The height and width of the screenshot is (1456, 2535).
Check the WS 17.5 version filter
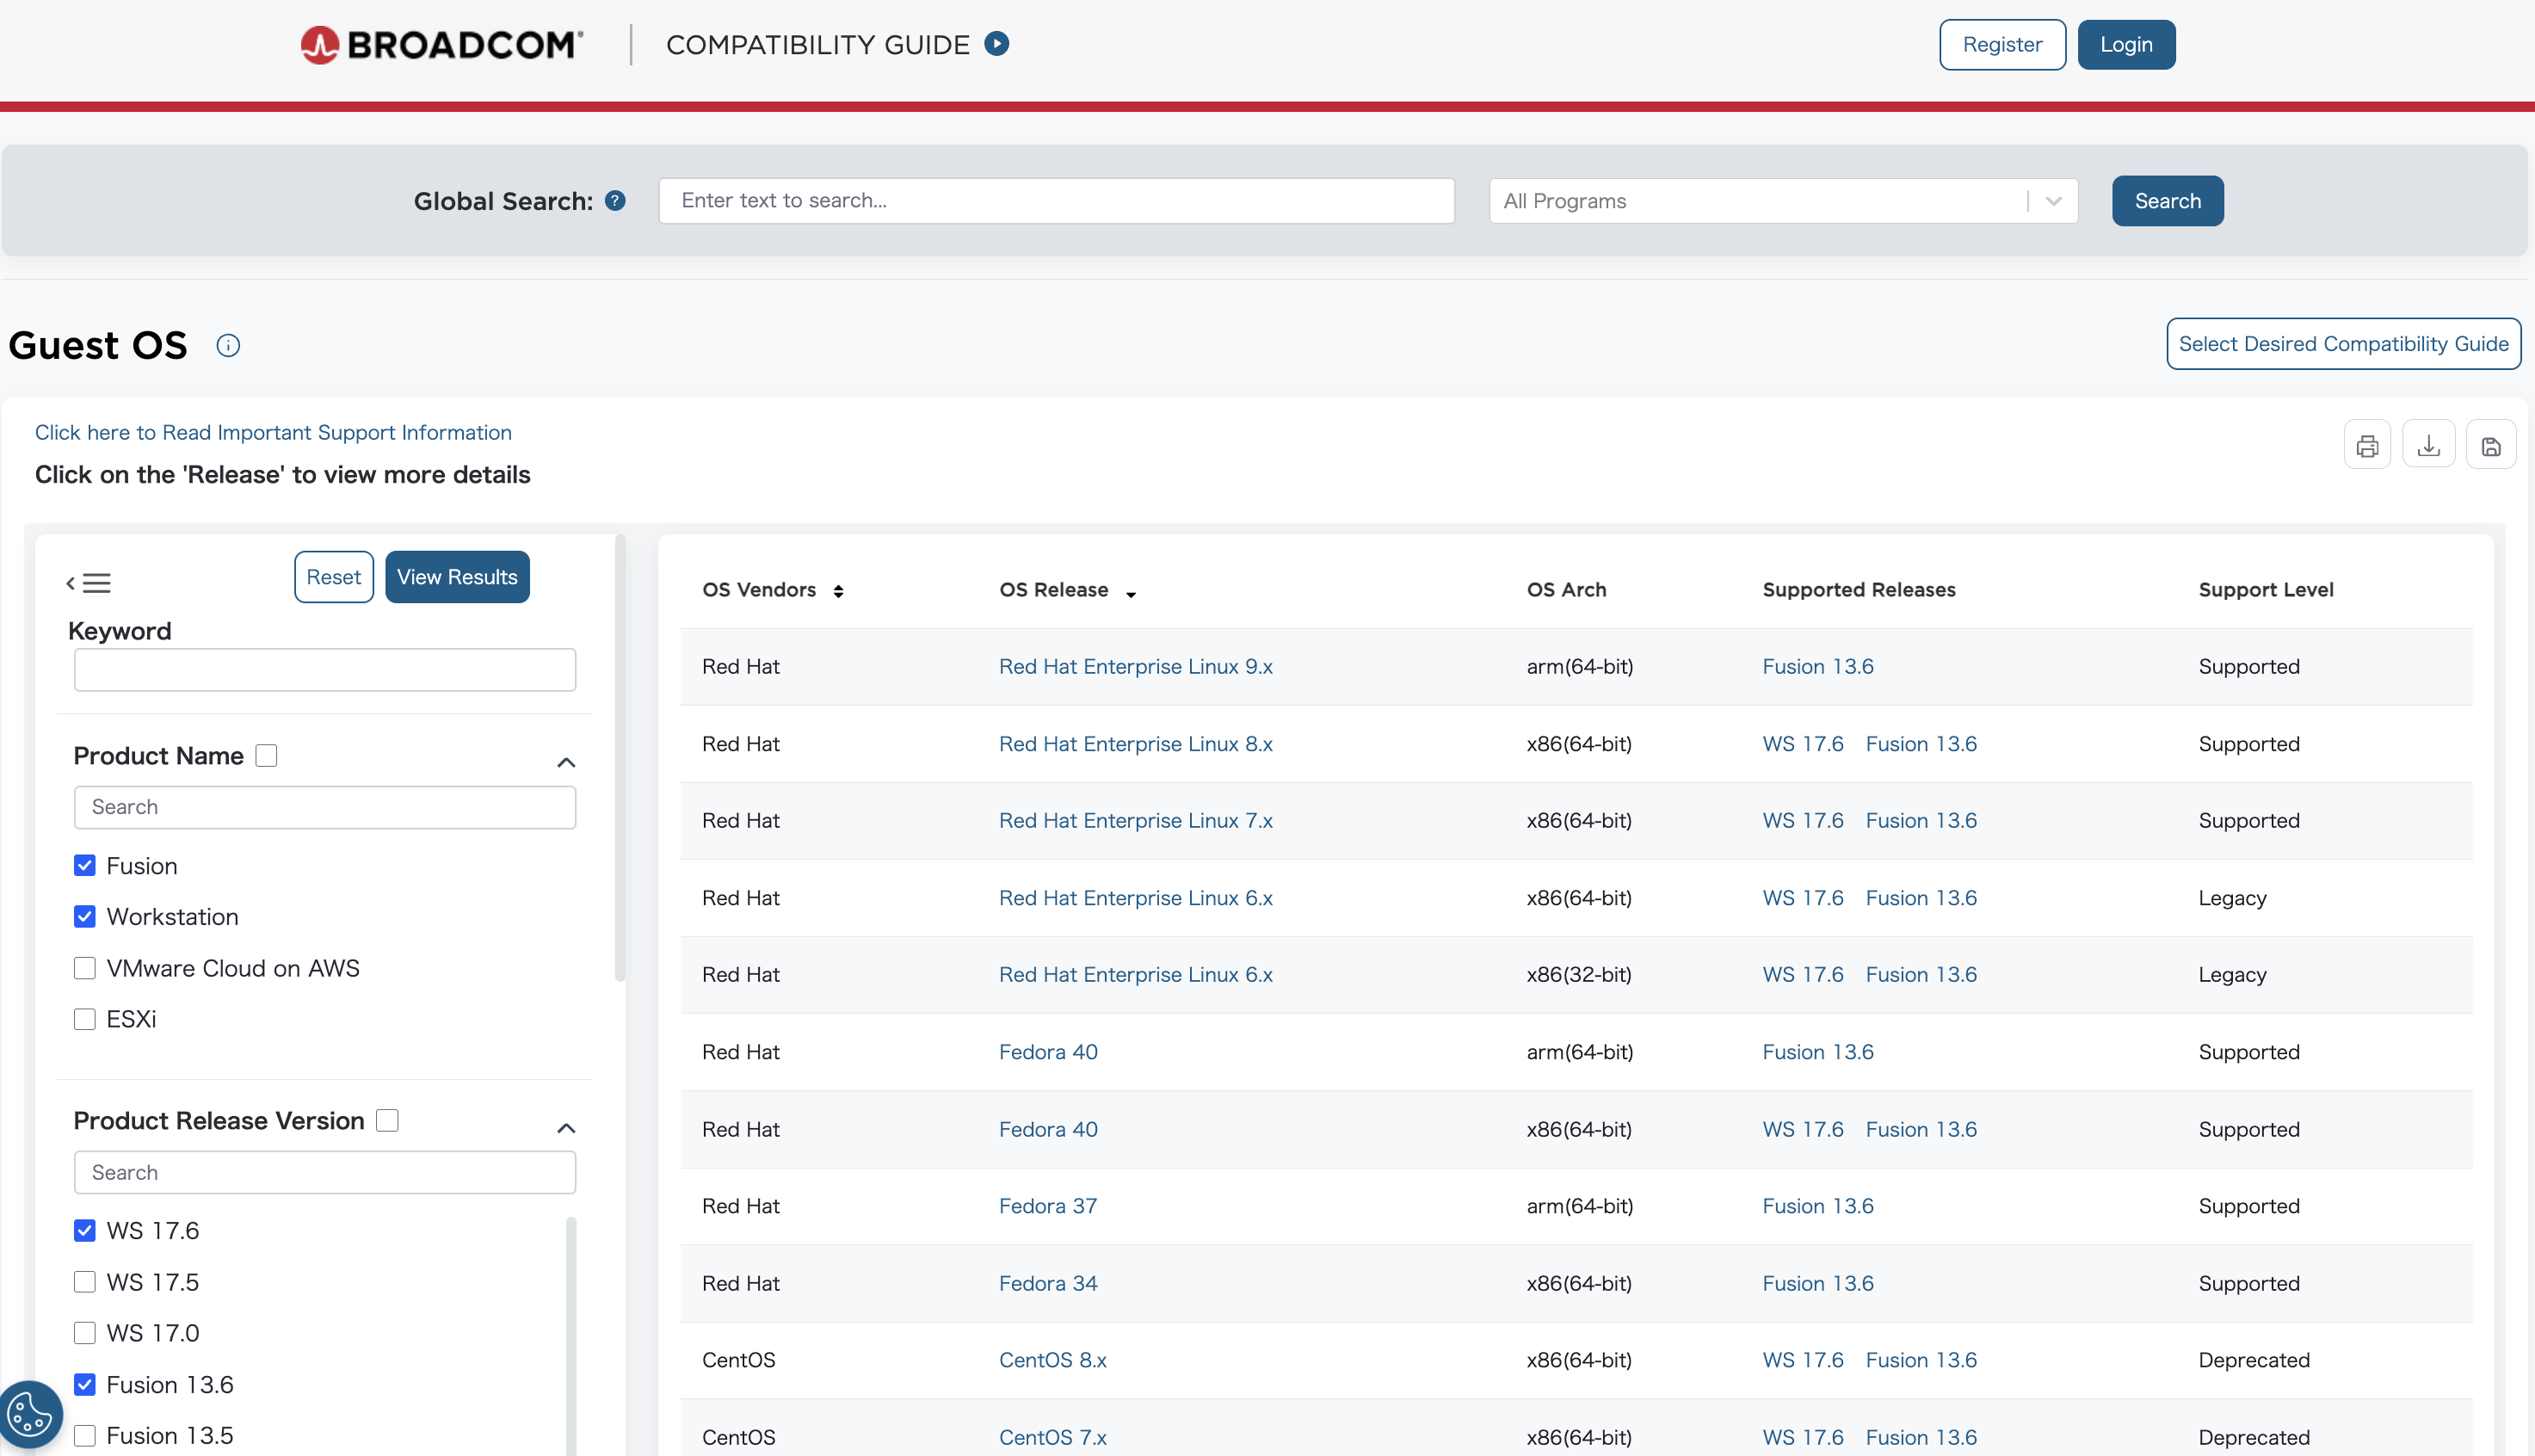85,1281
